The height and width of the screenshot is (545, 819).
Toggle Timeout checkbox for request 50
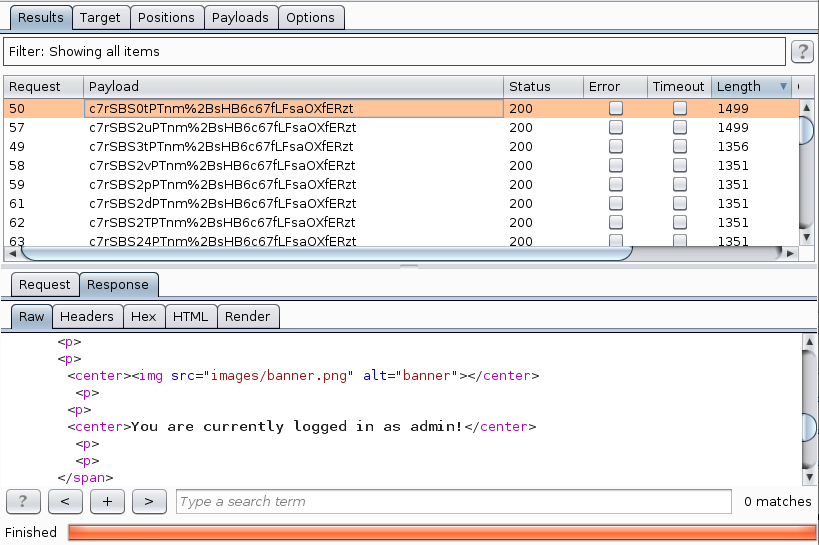(680, 108)
